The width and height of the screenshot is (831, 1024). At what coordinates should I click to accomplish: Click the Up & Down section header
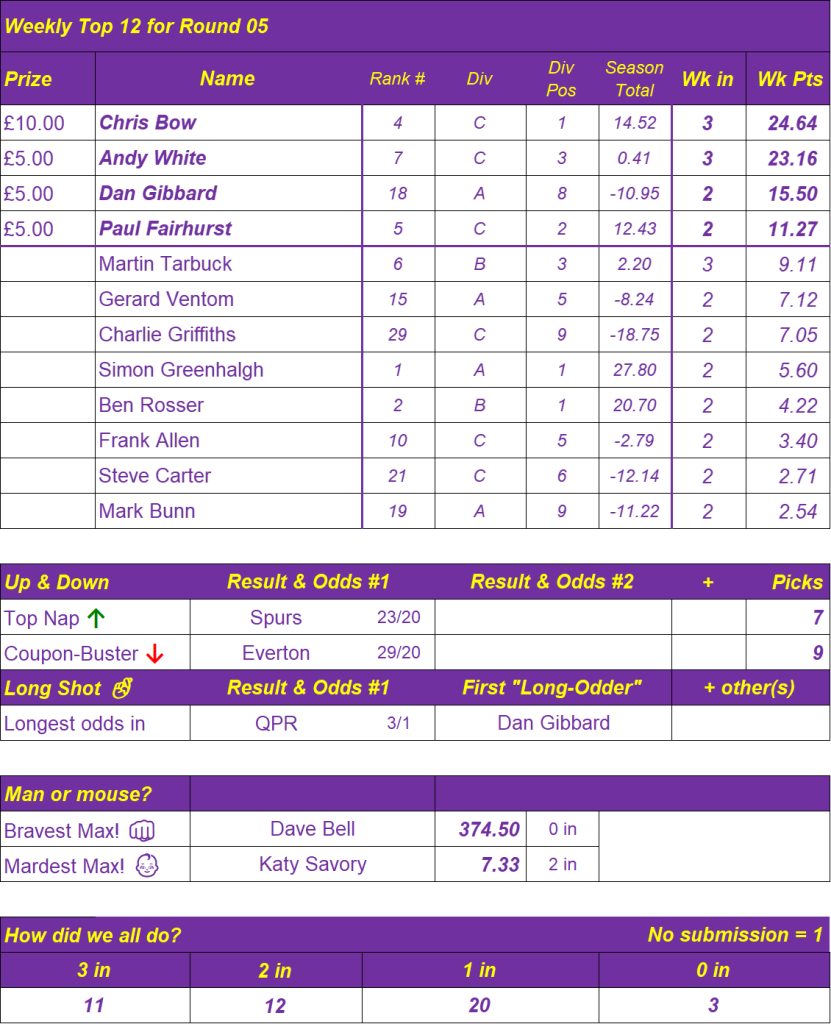(57, 583)
